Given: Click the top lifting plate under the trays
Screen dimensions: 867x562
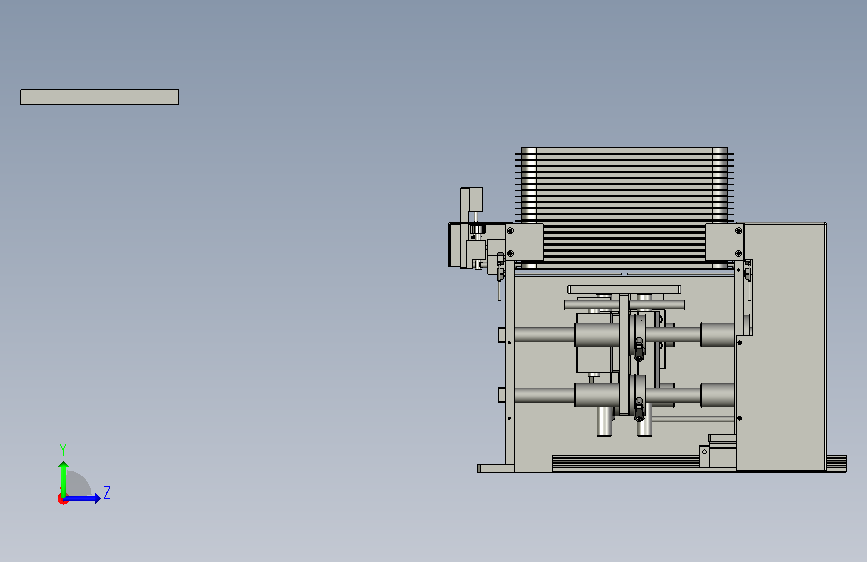Looking at the screenshot, I should click(624, 289).
